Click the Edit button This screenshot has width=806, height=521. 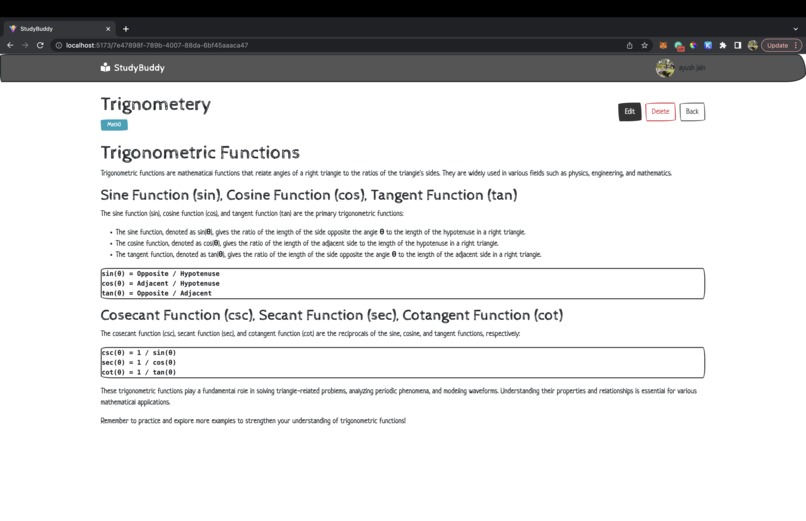point(630,111)
